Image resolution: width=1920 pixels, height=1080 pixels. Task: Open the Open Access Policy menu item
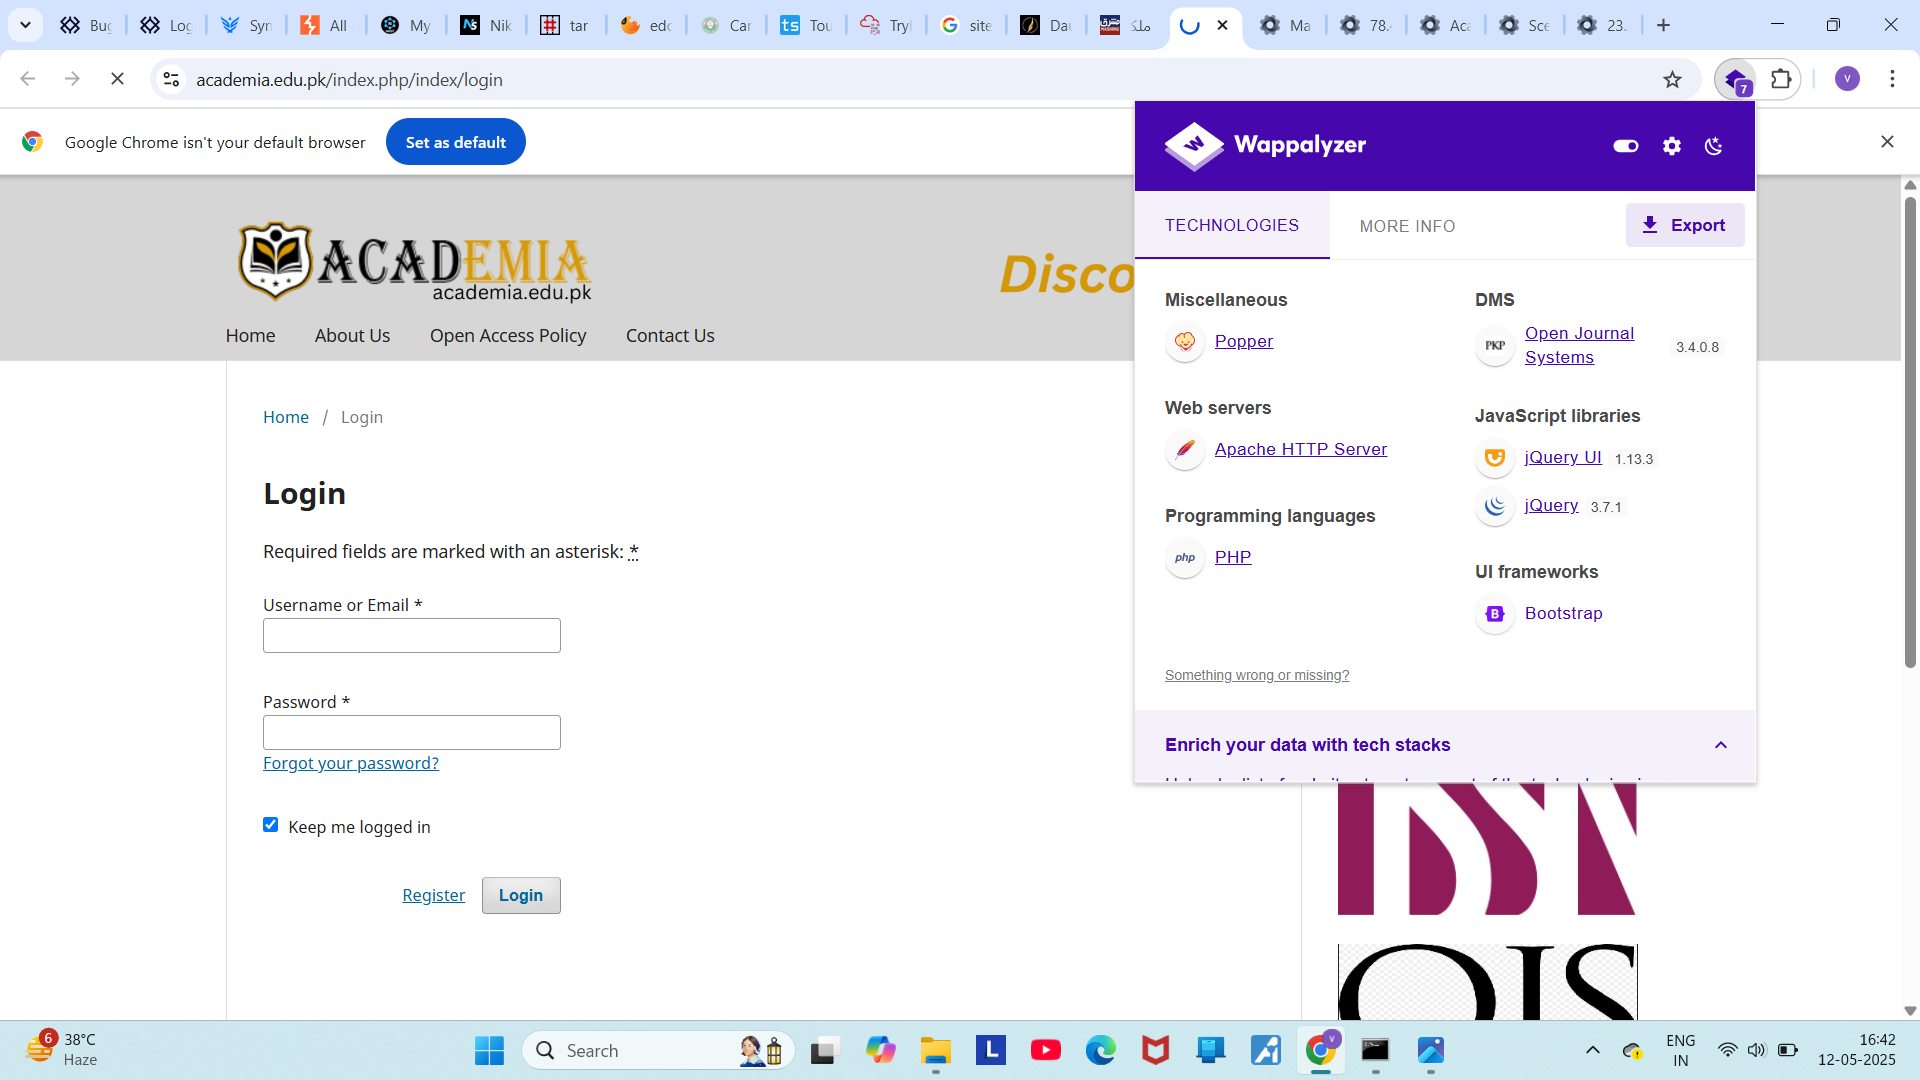(508, 335)
